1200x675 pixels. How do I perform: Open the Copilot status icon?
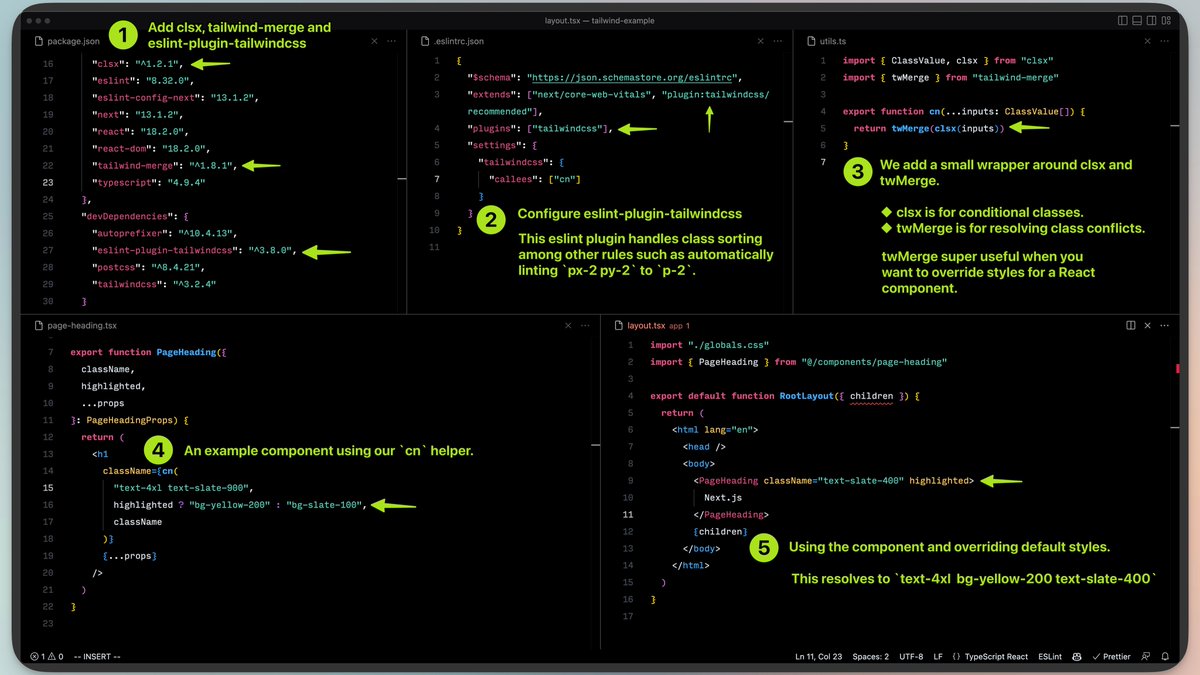[1078, 657]
